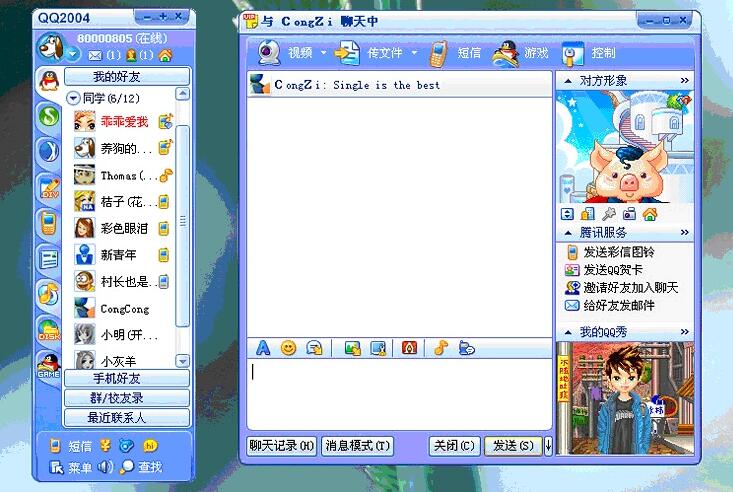Open the news page sidebar icon
Image resolution: width=733 pixels, height=492 pixels.
(49, 260)
